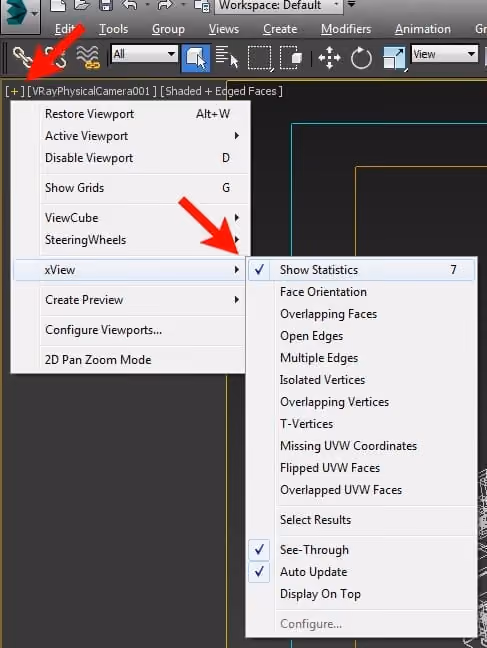Expand the Active Viewport submenu
The image size is (487, 648).
[x=130, y=136]
